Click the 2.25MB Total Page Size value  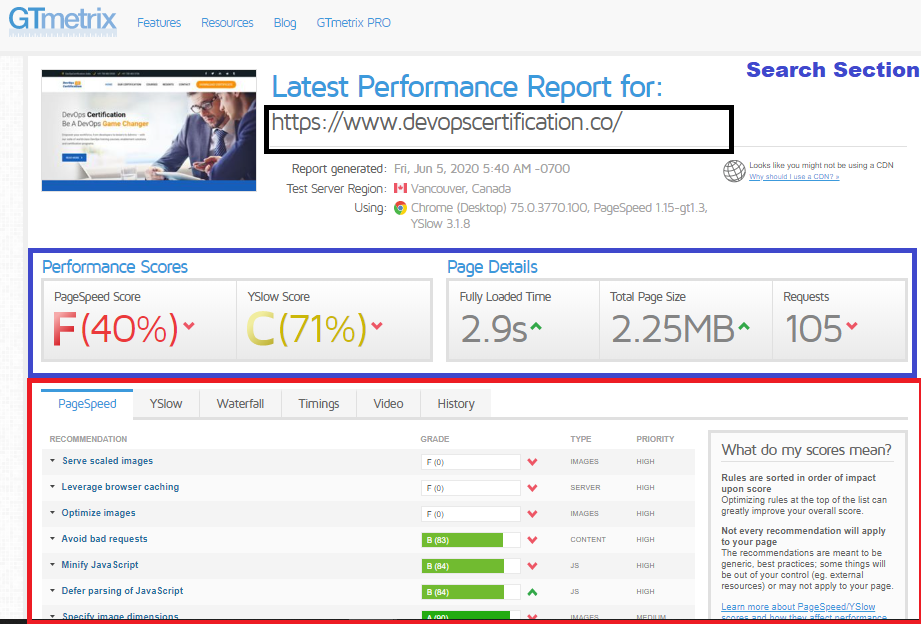tap(673, 328)
